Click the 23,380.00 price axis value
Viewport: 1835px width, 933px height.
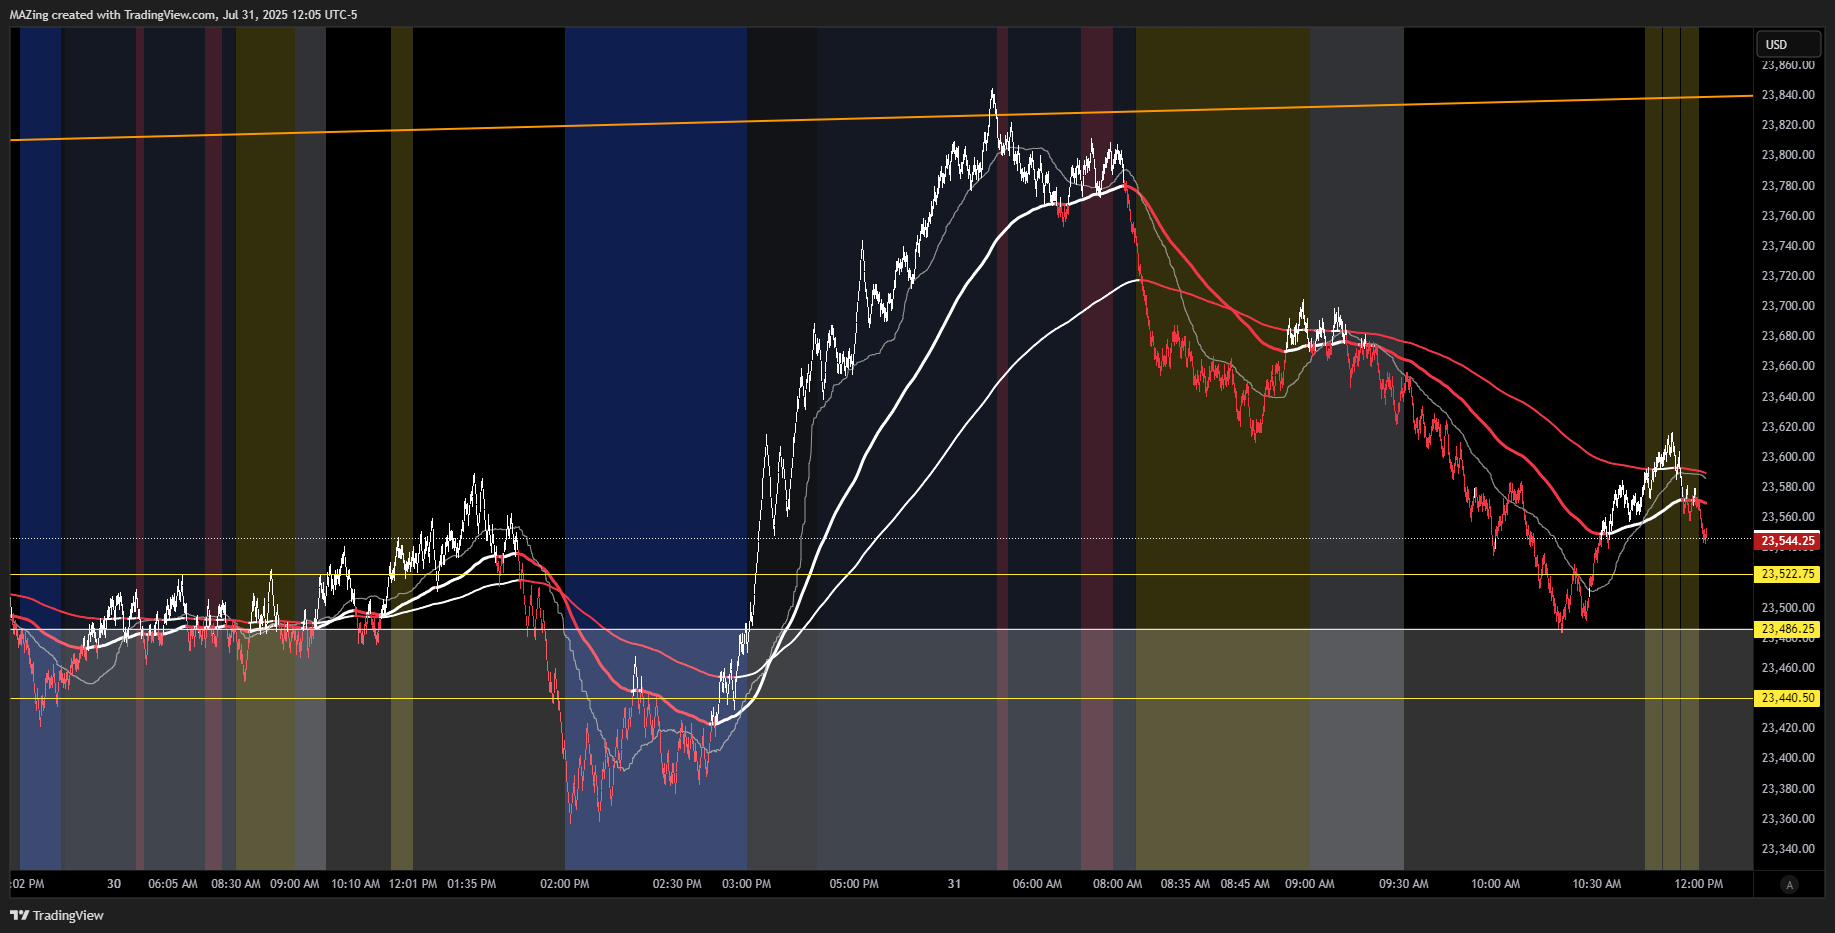(1788, 789)
